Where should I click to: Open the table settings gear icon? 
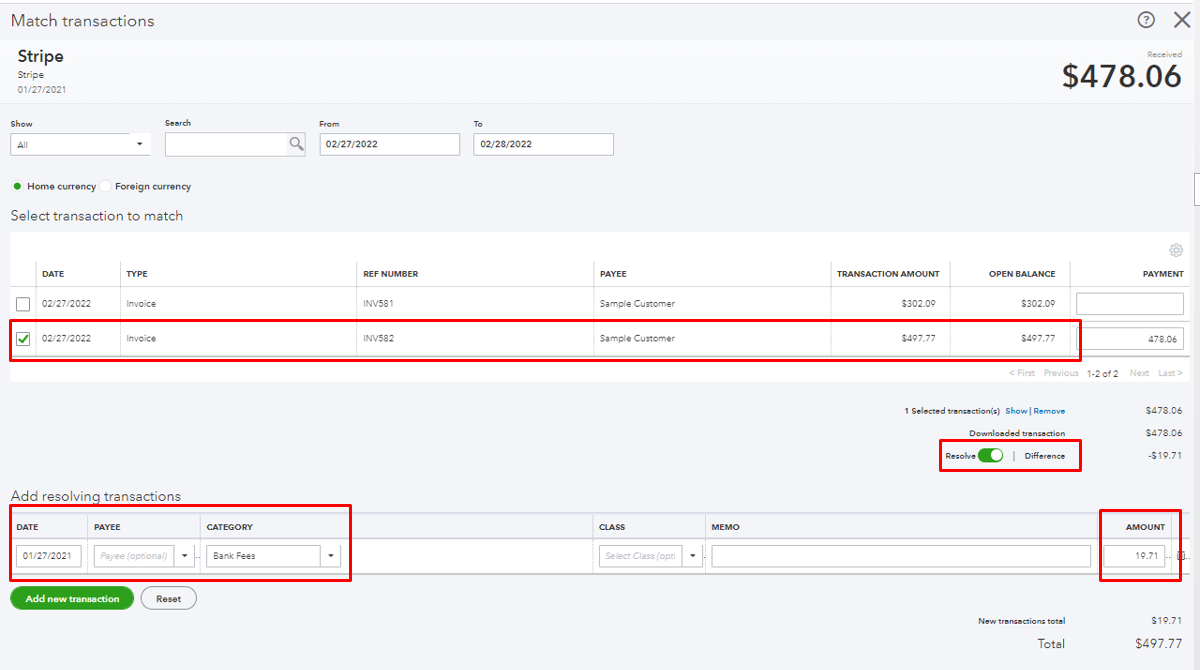tap(1176, 250)
